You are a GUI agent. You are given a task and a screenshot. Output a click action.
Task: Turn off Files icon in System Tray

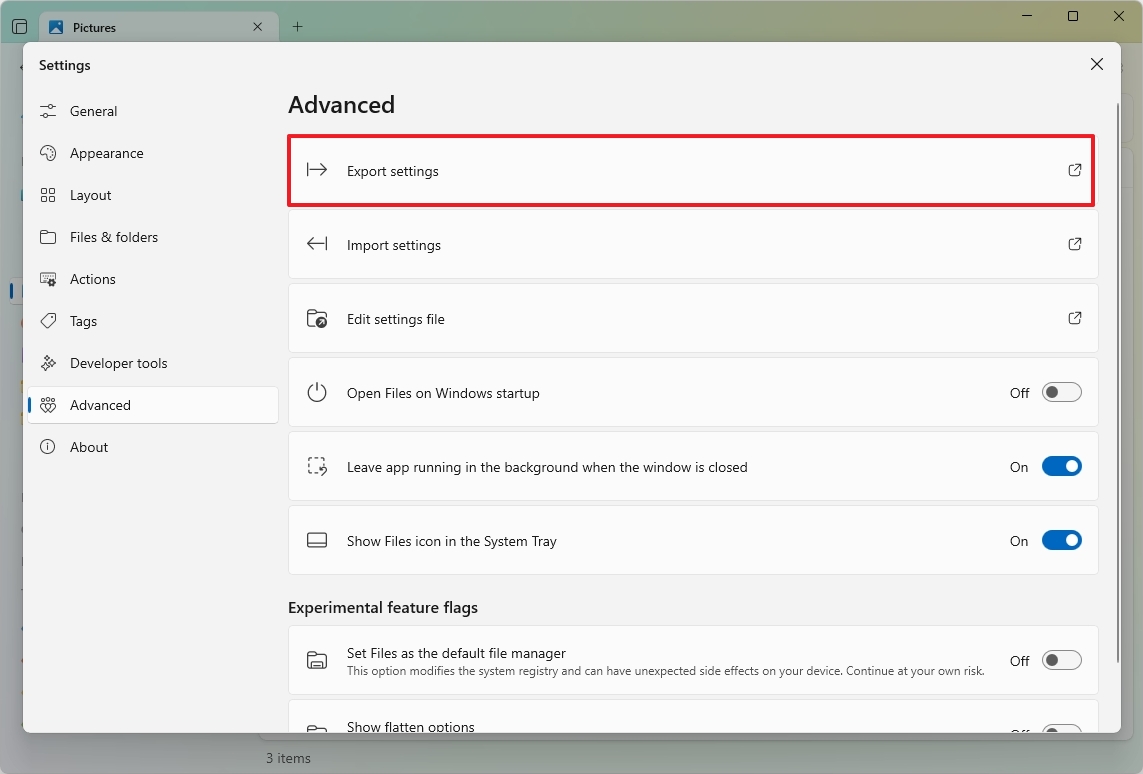pos(1061,540)
